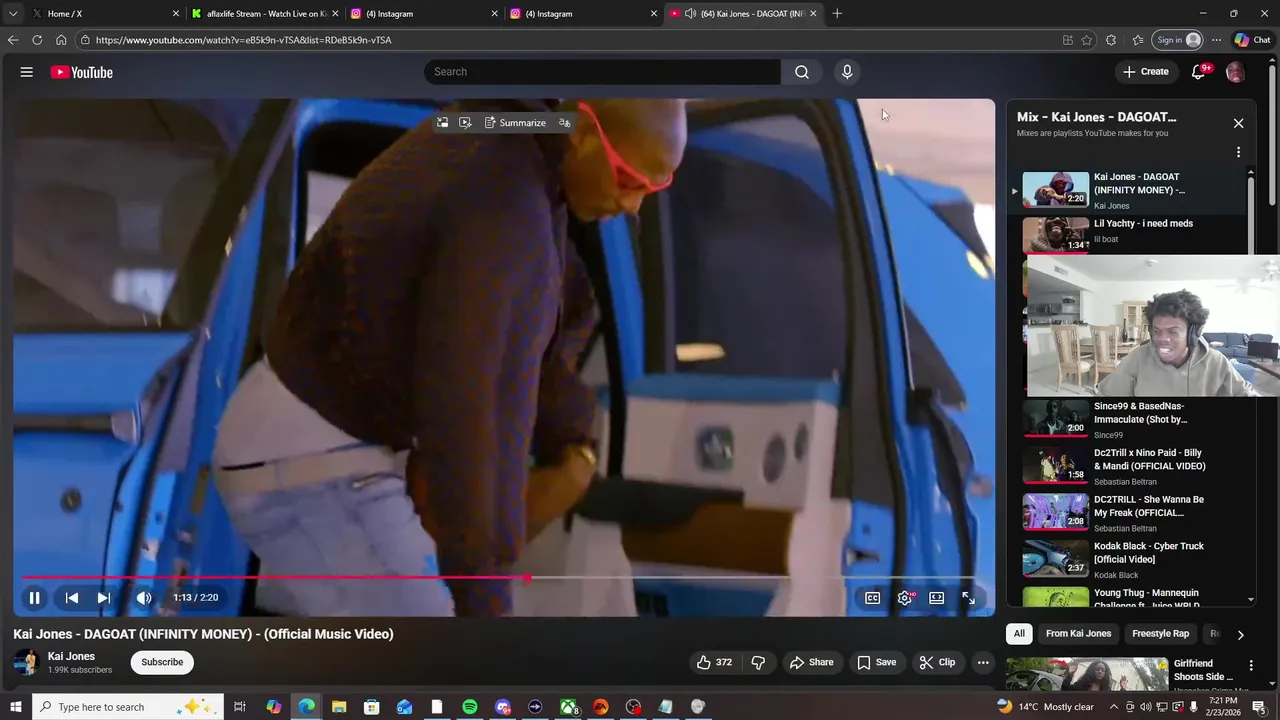
Task: Open more actions below the video
Action: click(983, 662)
